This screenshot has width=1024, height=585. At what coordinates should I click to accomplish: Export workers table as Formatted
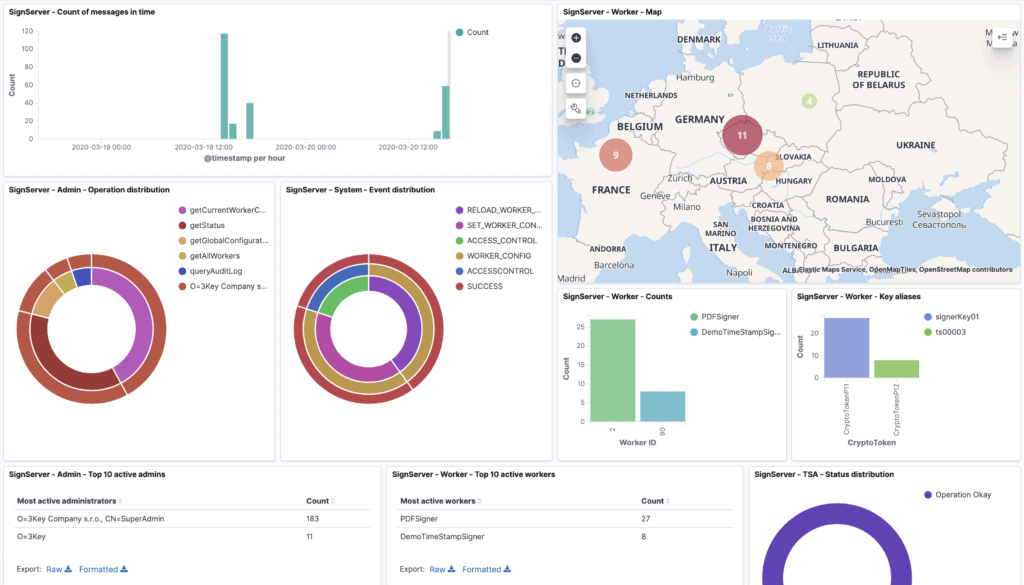[487, 569]
